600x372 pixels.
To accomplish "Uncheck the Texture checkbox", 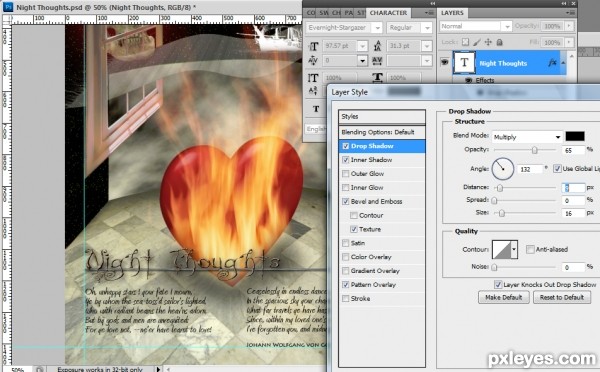I will (354, 229).
